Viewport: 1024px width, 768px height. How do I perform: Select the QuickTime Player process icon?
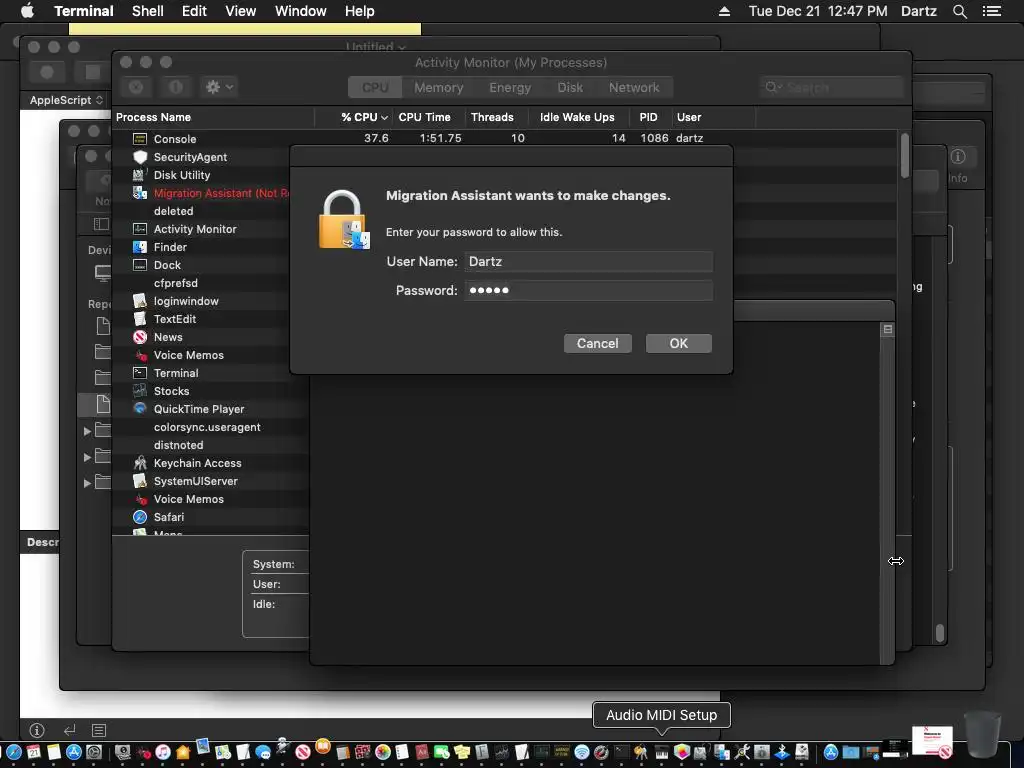[x=140, y=408]
